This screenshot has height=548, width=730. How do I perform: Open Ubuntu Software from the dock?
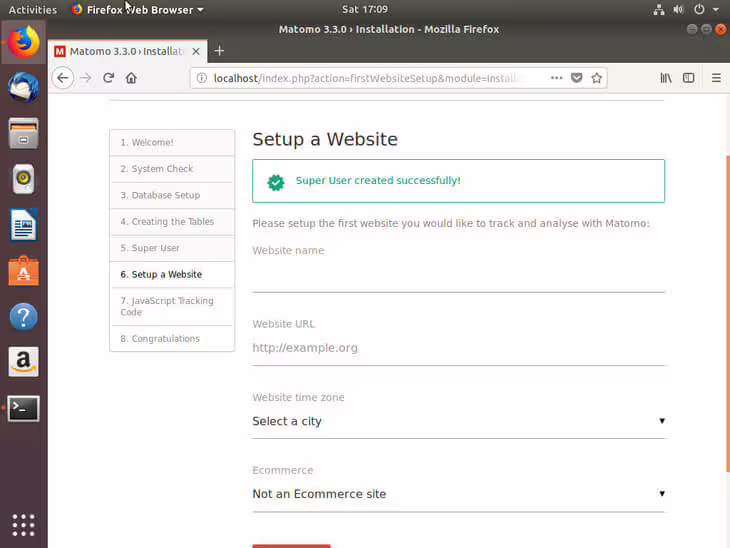23,271
